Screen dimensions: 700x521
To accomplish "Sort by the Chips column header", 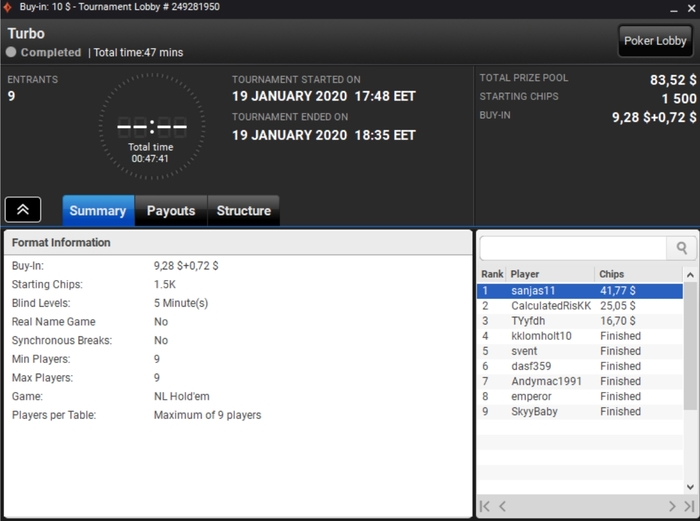I will [x=638, y=274].
